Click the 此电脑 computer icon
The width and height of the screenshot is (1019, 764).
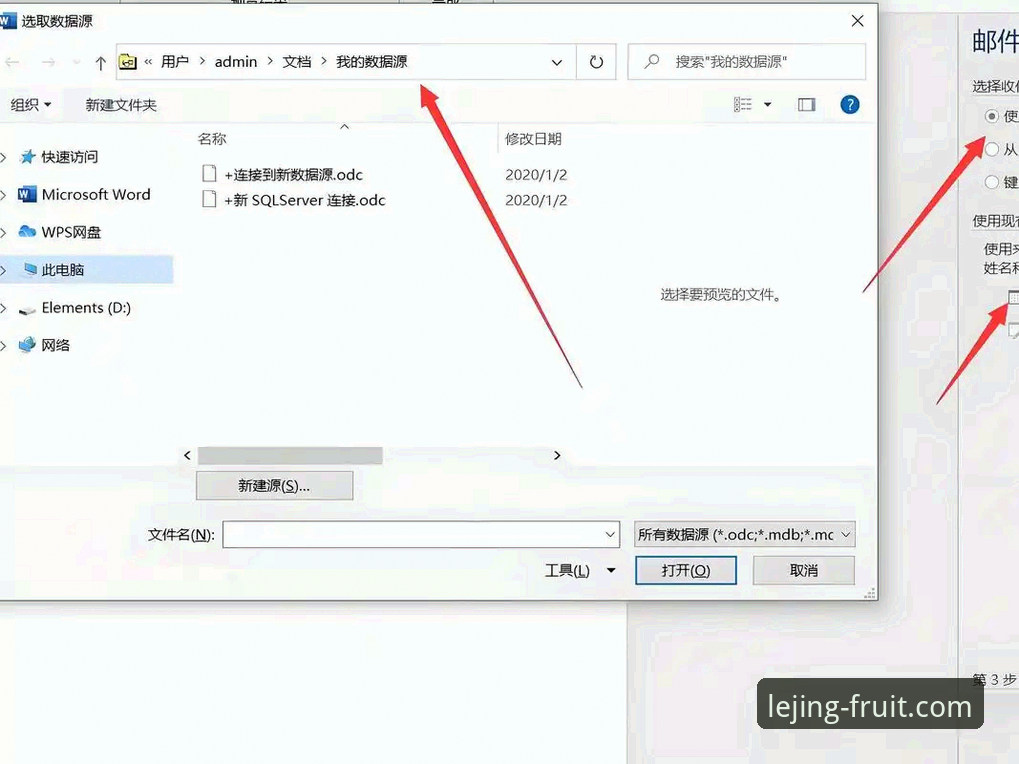point(30,269)
